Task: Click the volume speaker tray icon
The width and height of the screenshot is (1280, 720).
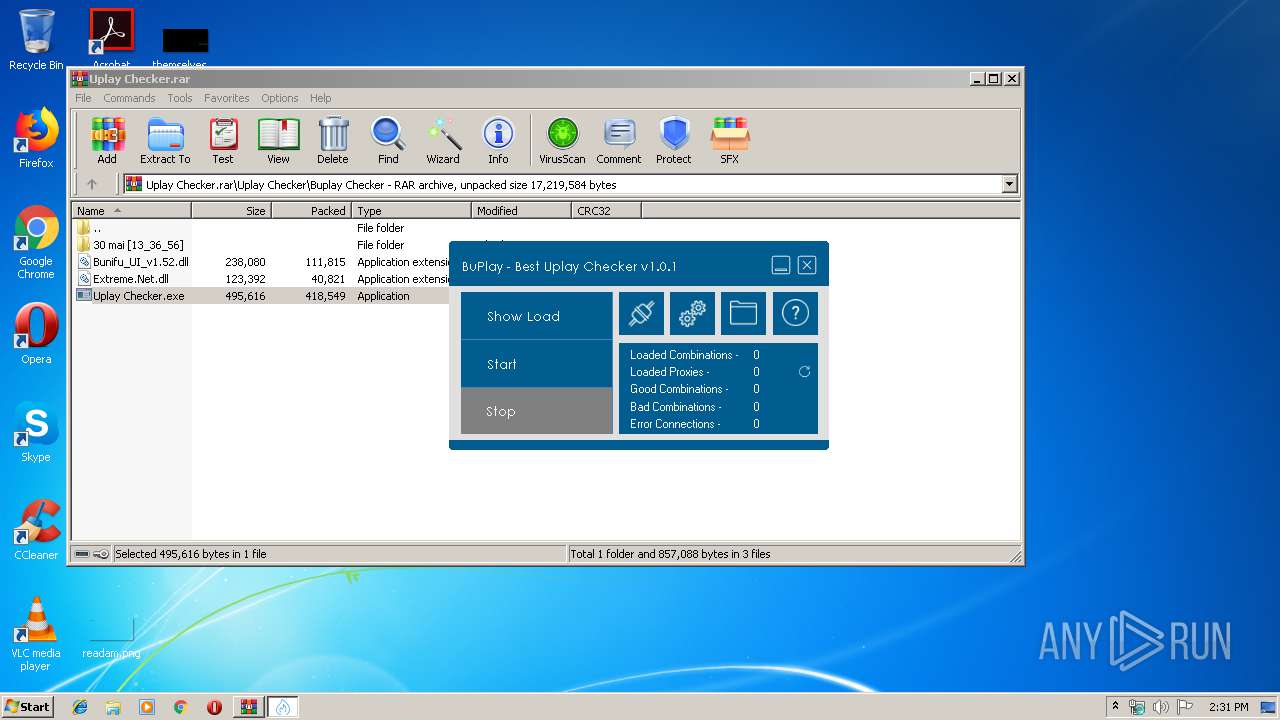Action: [x=1161, y=707]
